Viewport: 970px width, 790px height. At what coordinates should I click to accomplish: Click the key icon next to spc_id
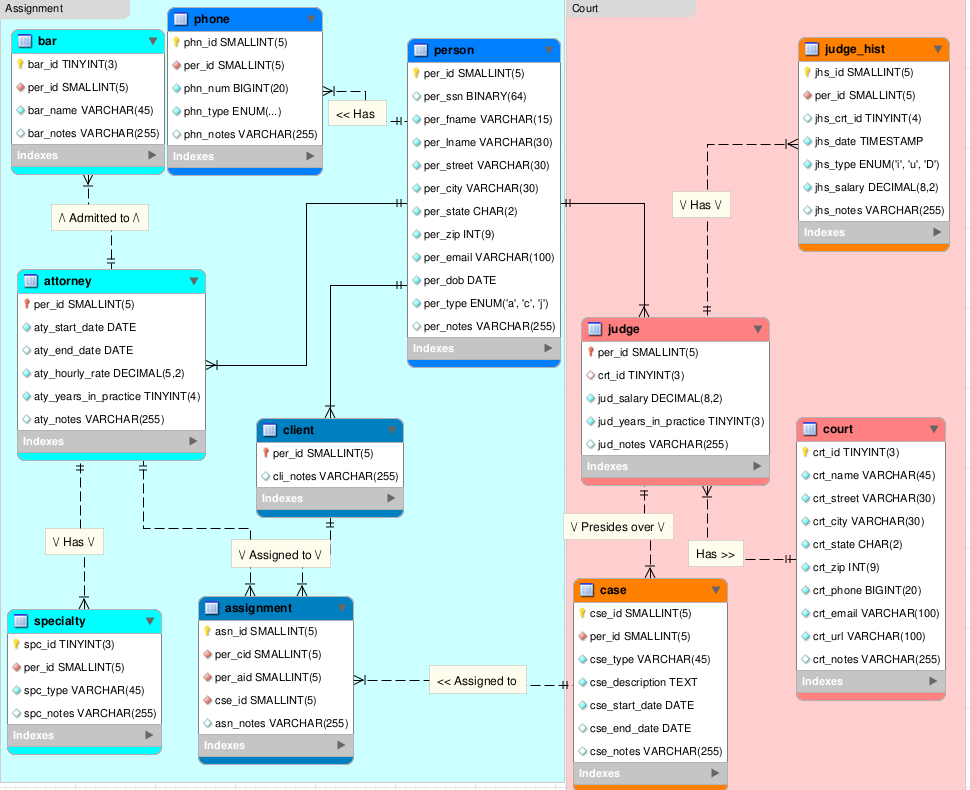17,644
